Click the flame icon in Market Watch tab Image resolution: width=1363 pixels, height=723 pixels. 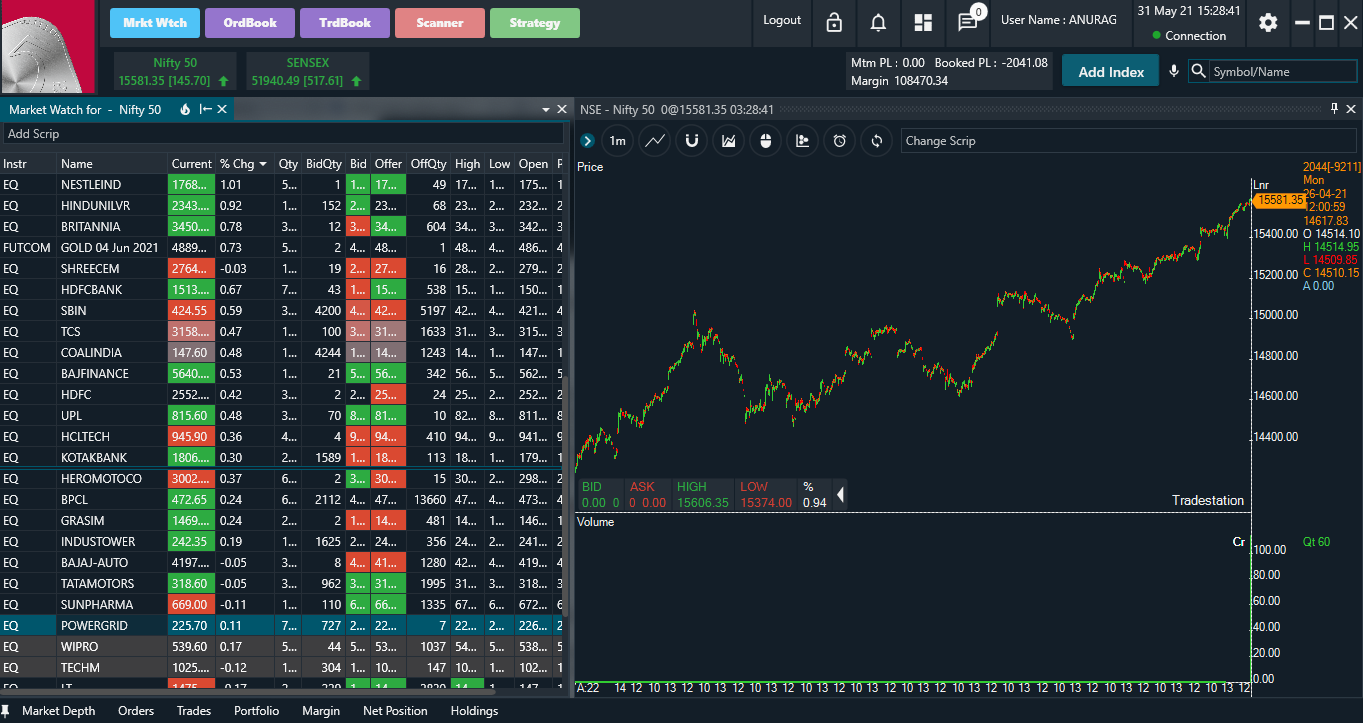click(185, 109)
